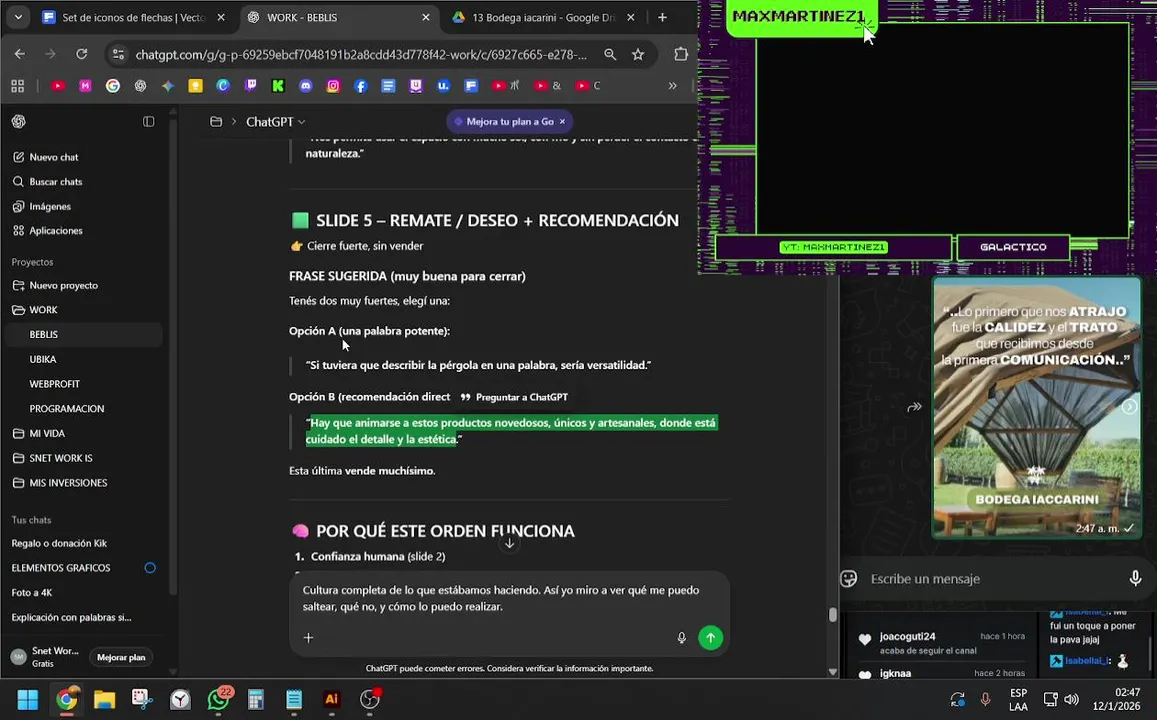Add attachment with plus icon in composer

(308, 637)
